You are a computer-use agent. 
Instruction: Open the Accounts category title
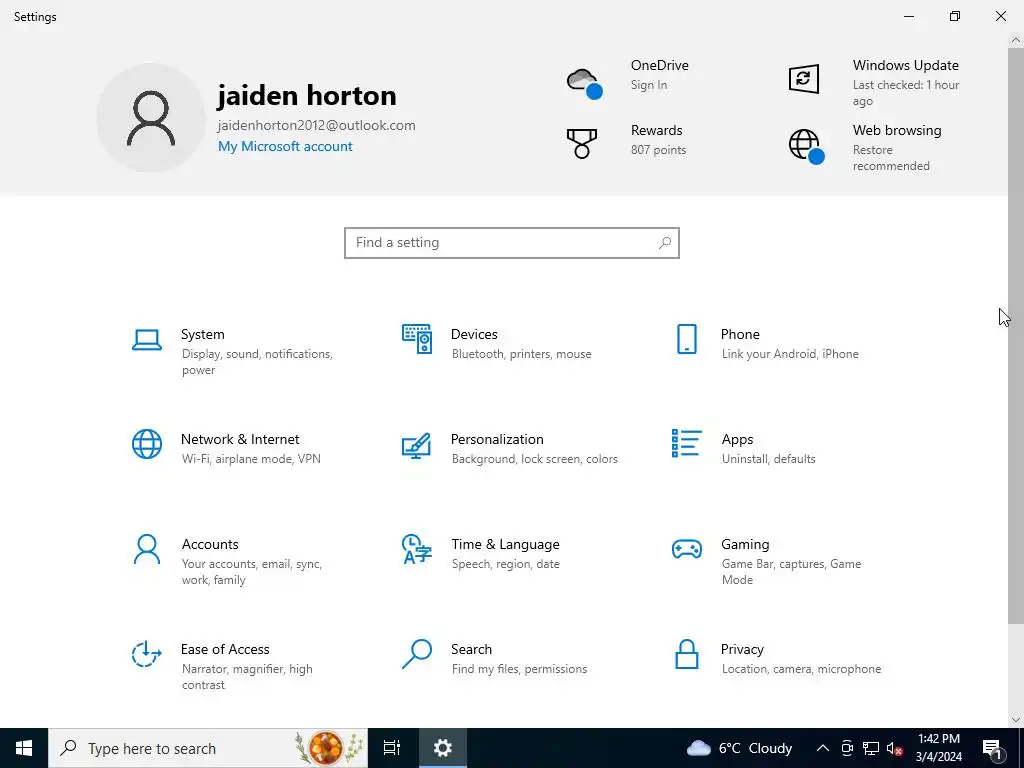(x=210, y=544)
